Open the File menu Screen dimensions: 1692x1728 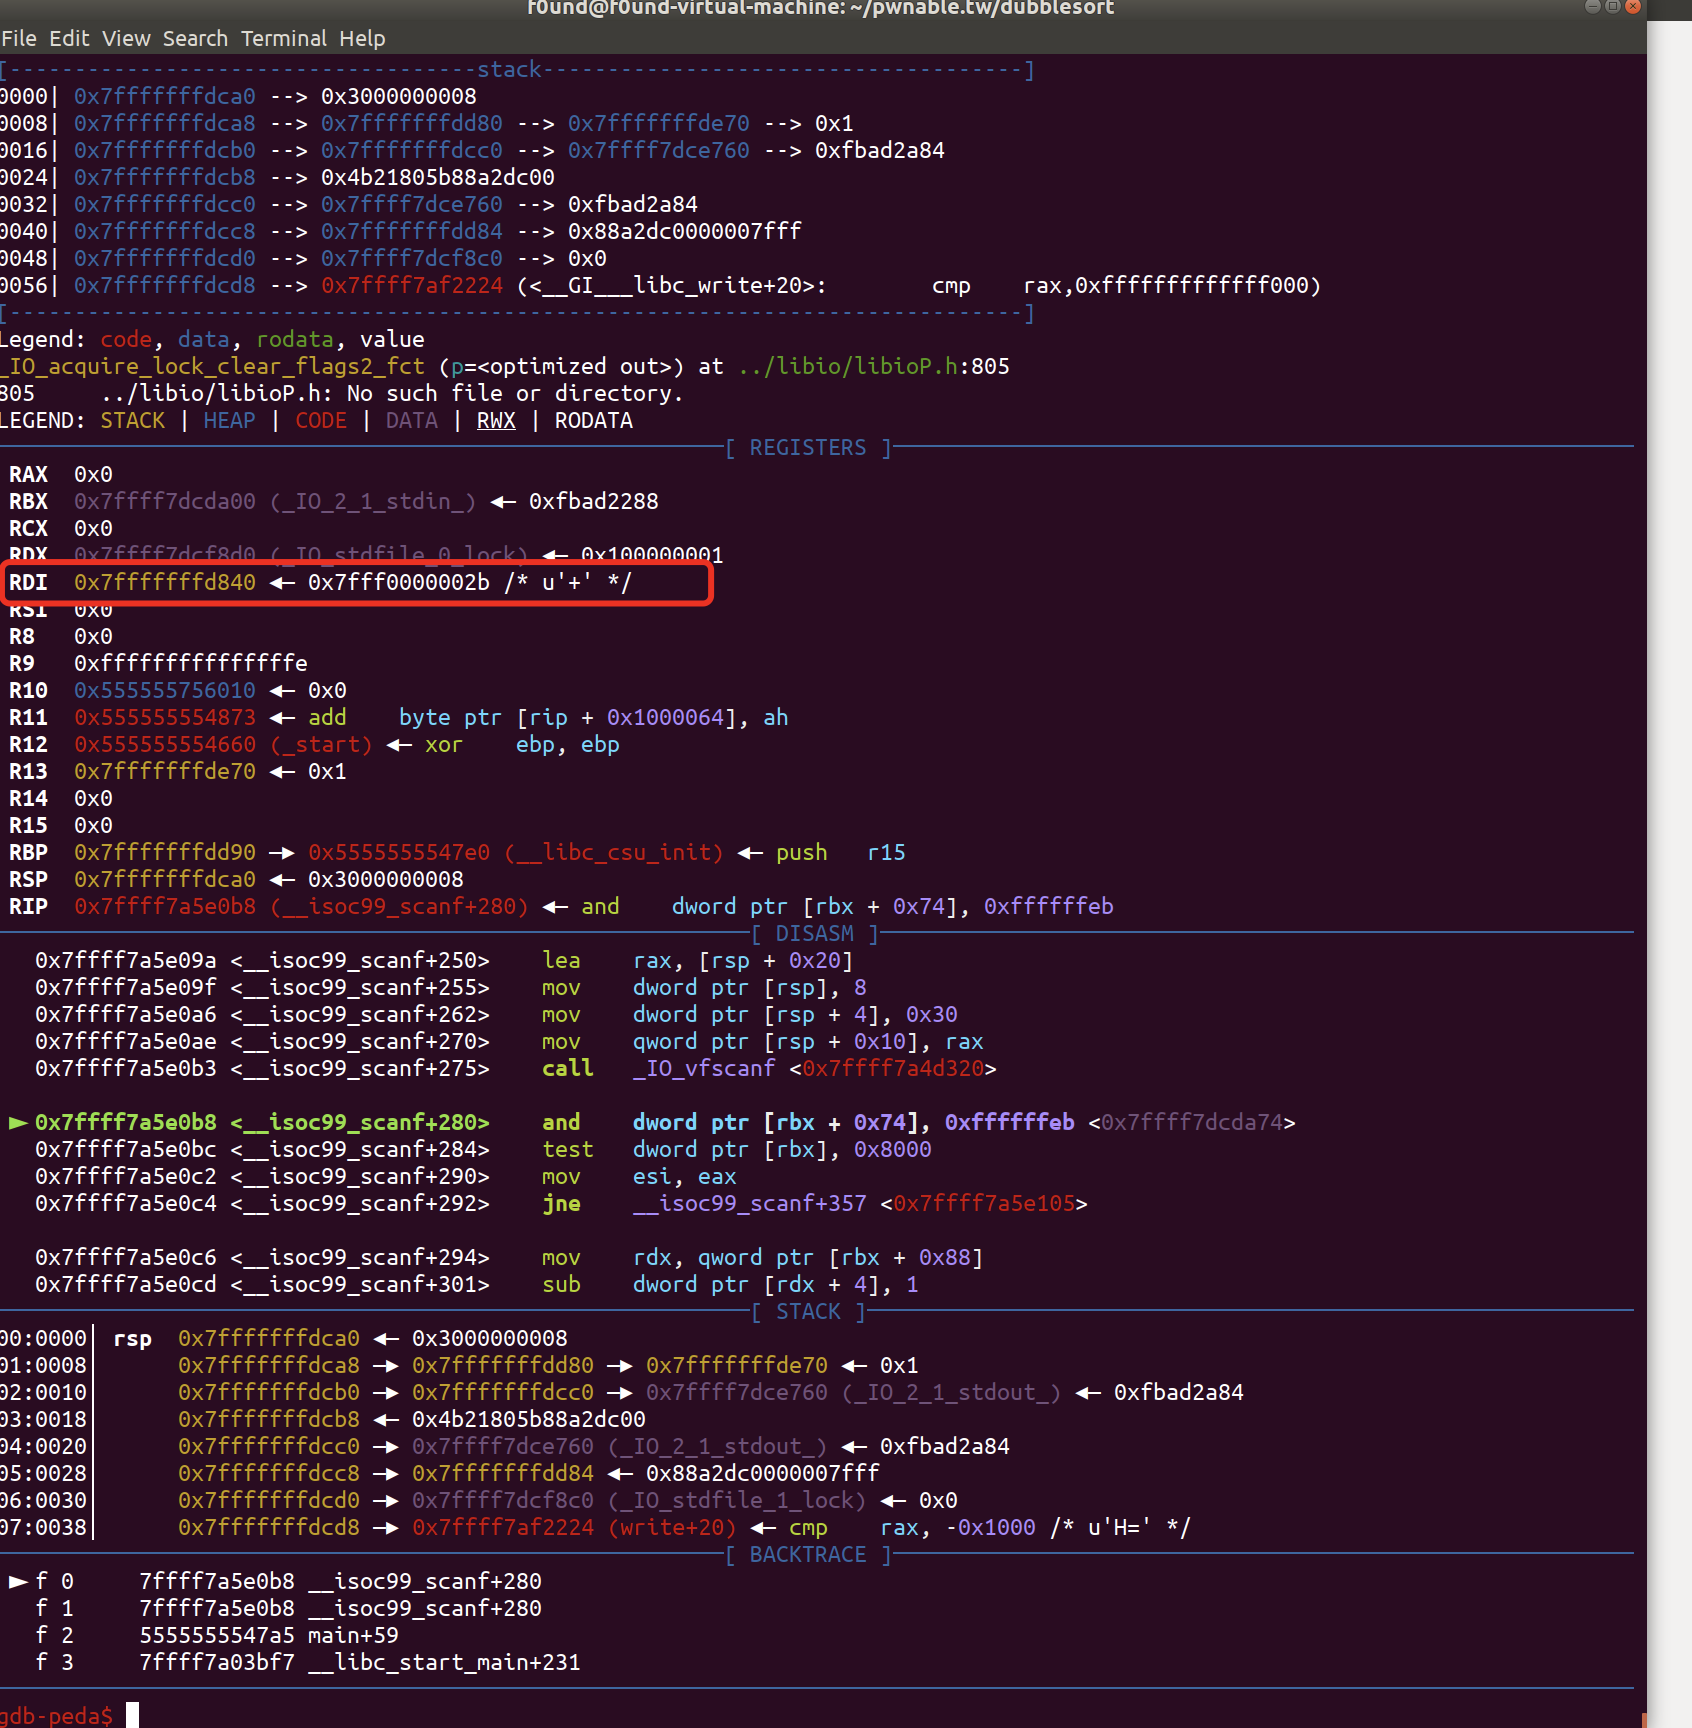tap(19, 38)
